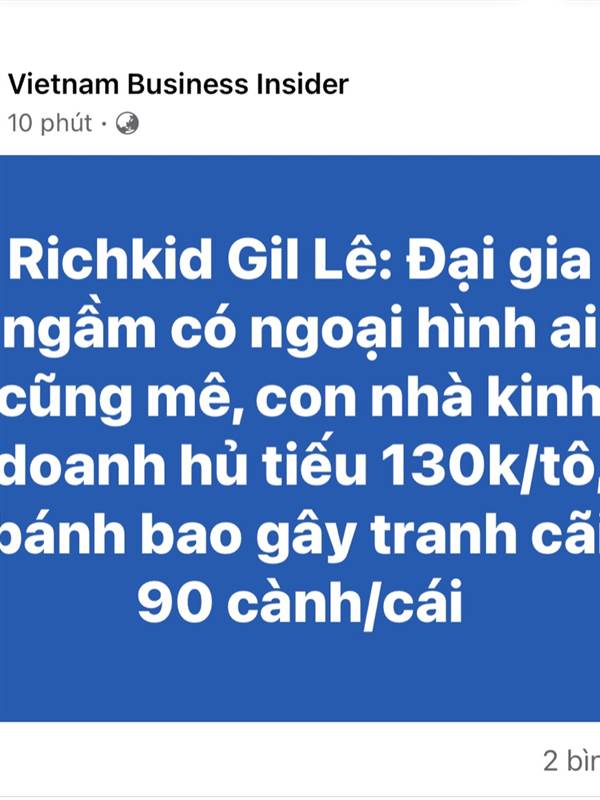This screenshot has width=600, height=800.
Task: Click the word "Insider" in page title
Action: (303, 84)
